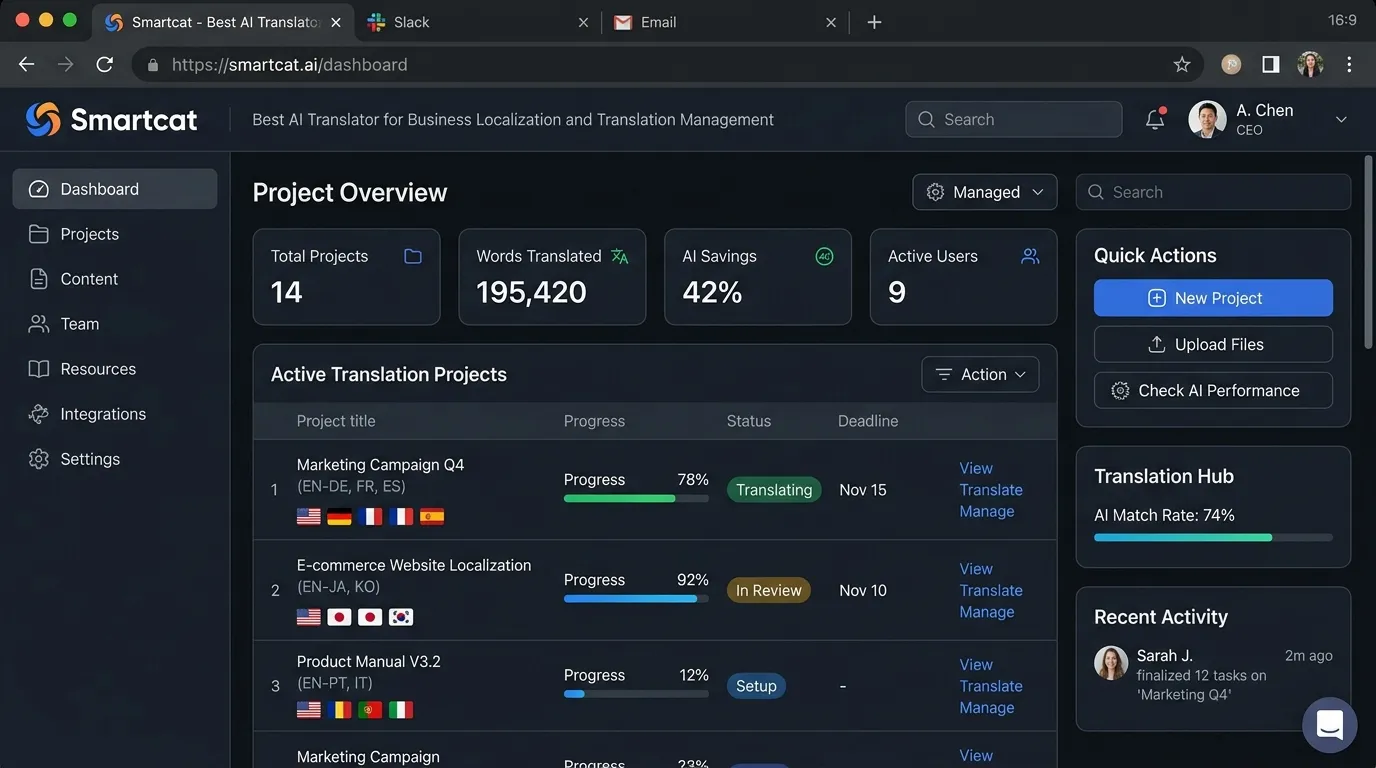Open the floating chat support icon
The width and height of the screenshot is (1376, 768).
click(x=1329, y=724)
